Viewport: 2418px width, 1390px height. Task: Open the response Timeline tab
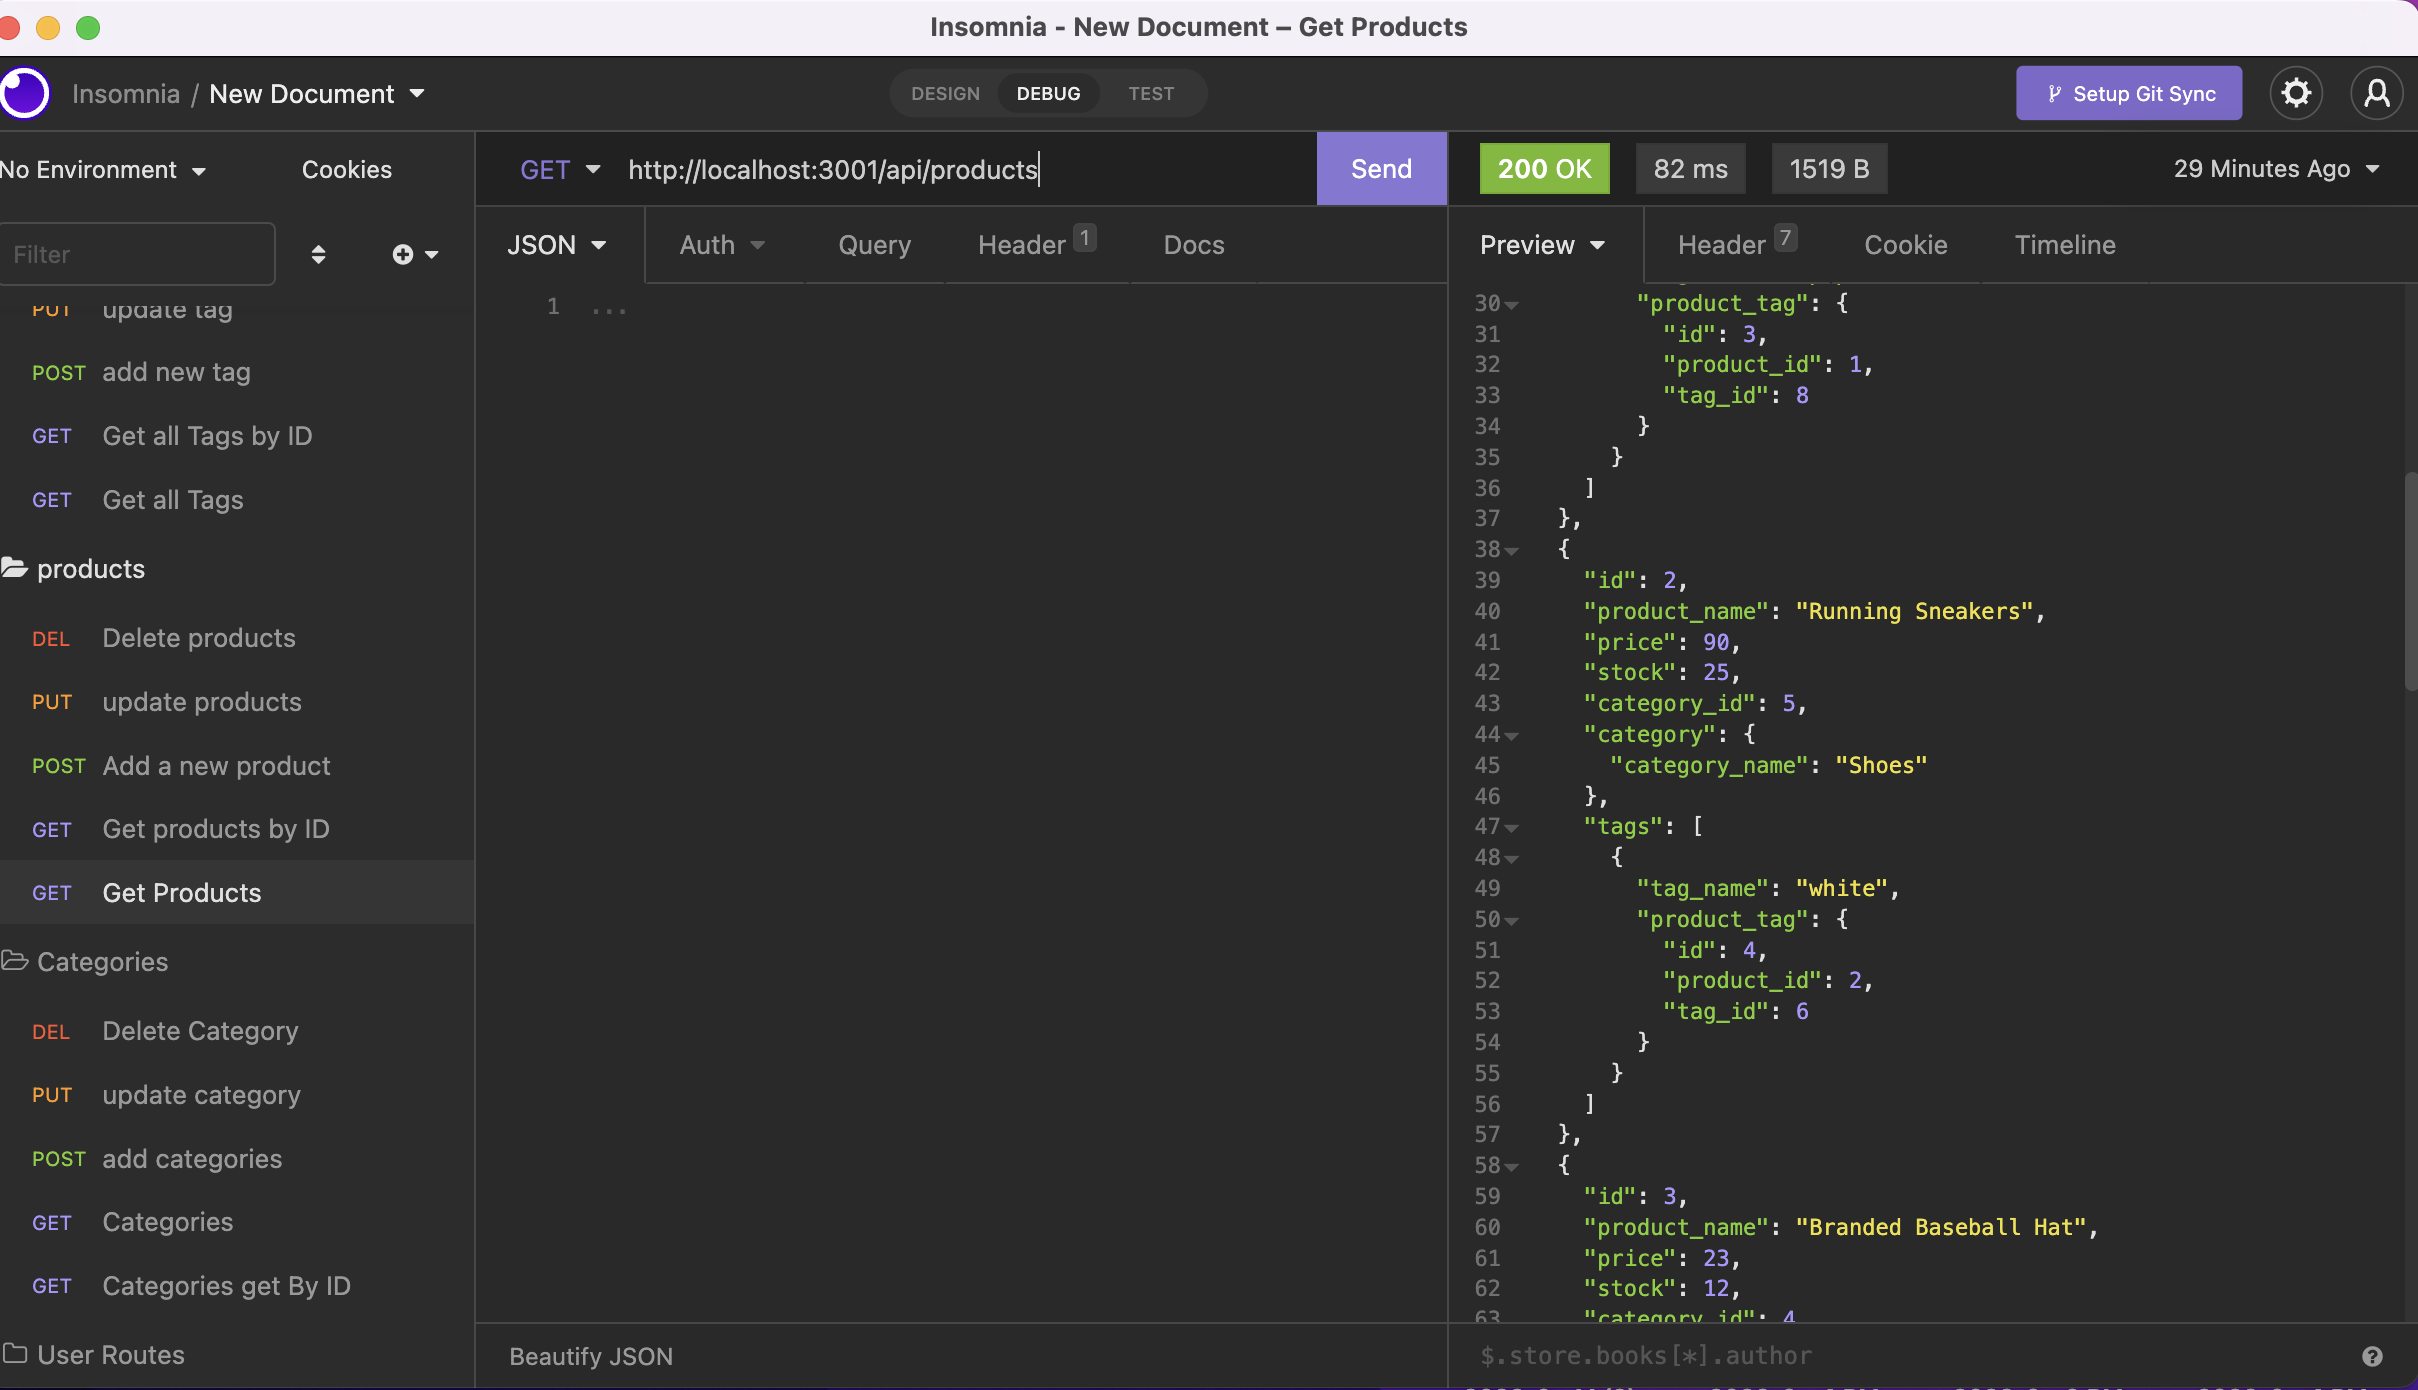coord(2065,245)
